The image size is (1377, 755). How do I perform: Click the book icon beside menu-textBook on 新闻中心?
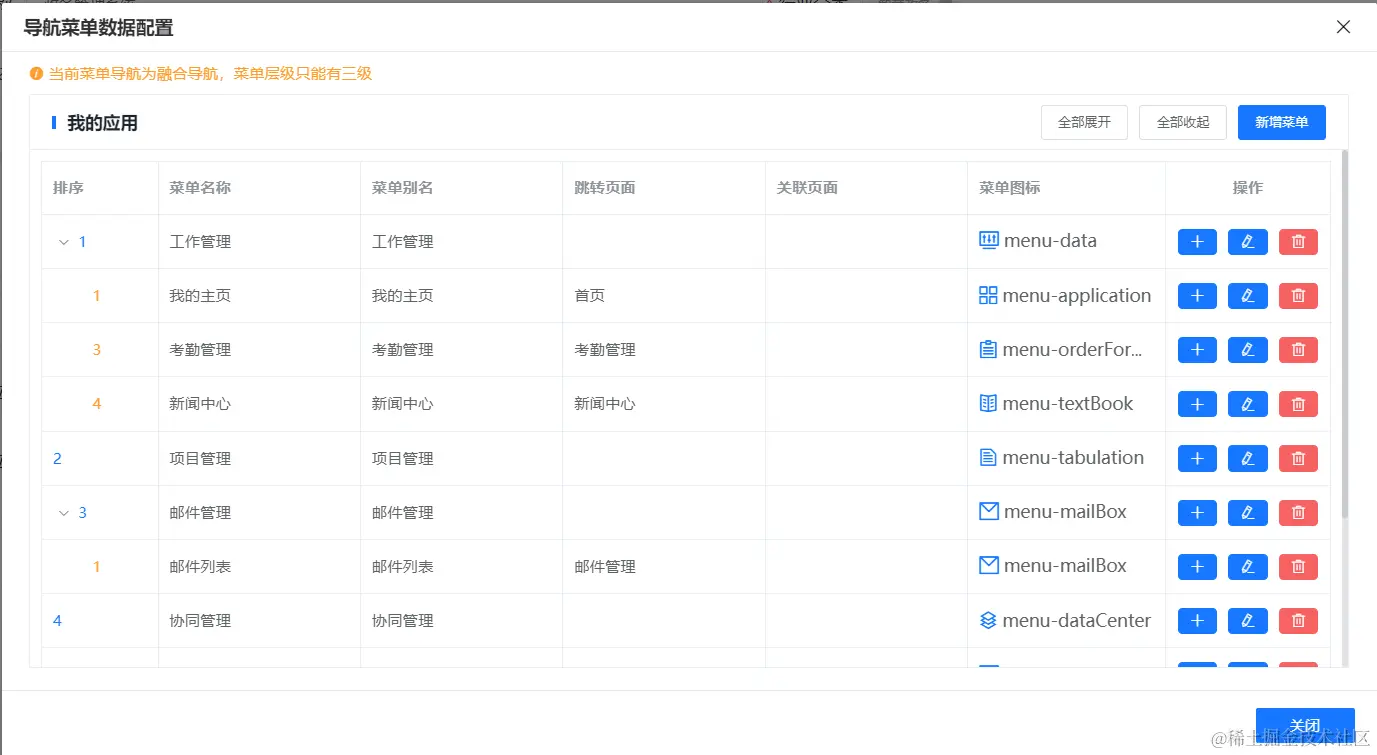tap(988, 403)
